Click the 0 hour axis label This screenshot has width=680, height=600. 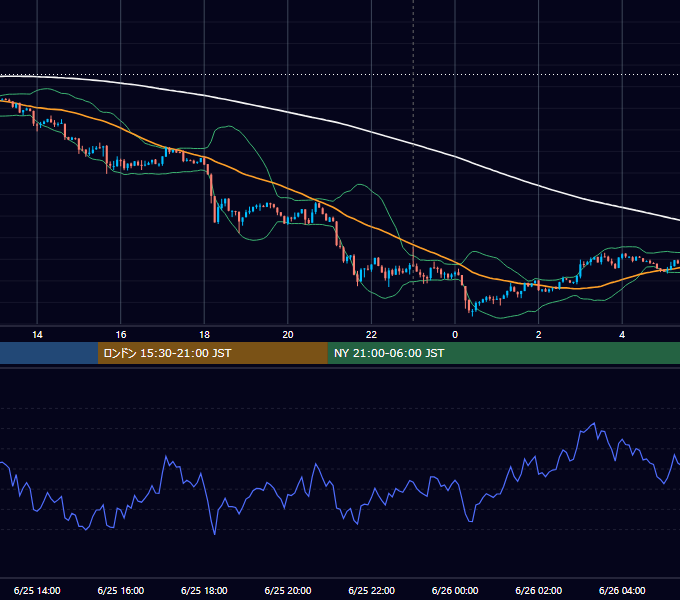click(x=455, y=335)
